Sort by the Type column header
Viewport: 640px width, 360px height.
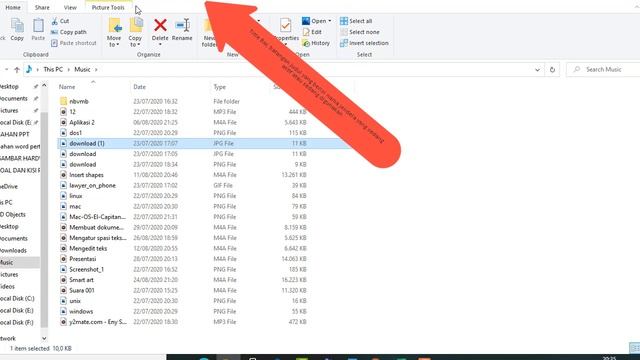click(220, 87)
